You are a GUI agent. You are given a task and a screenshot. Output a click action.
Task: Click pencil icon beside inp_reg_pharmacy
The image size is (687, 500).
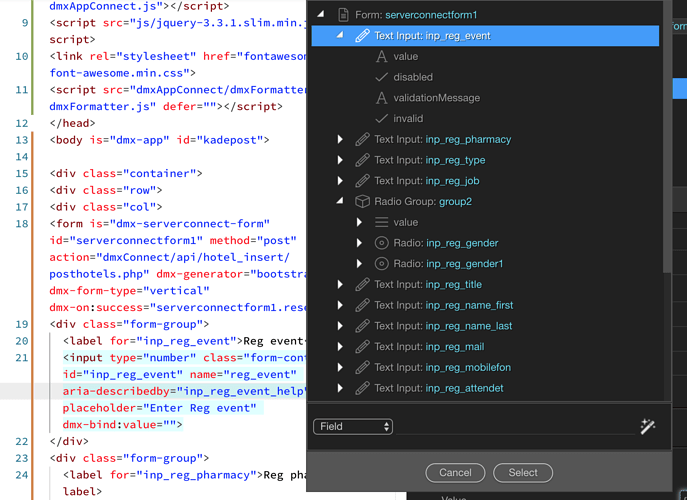click(362, 139)
